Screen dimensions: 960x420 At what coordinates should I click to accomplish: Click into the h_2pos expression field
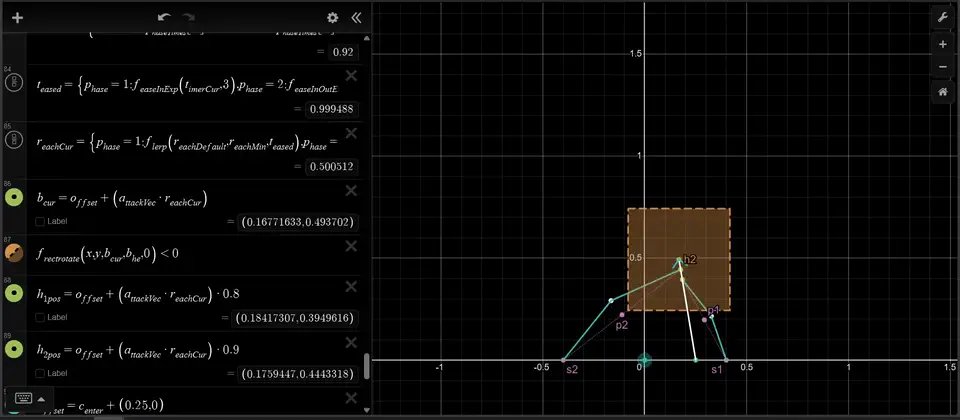click(x=138, y=350)
